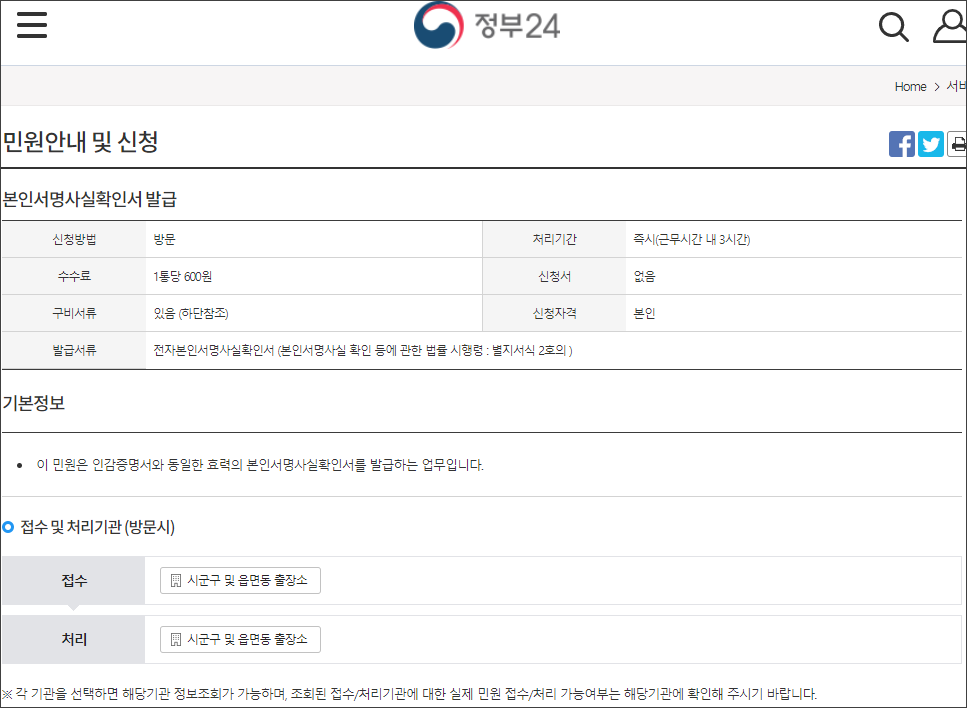This screenshot has width=967, height=708.
Task: Click the 없음 value cell
Action: click(794, 276)
